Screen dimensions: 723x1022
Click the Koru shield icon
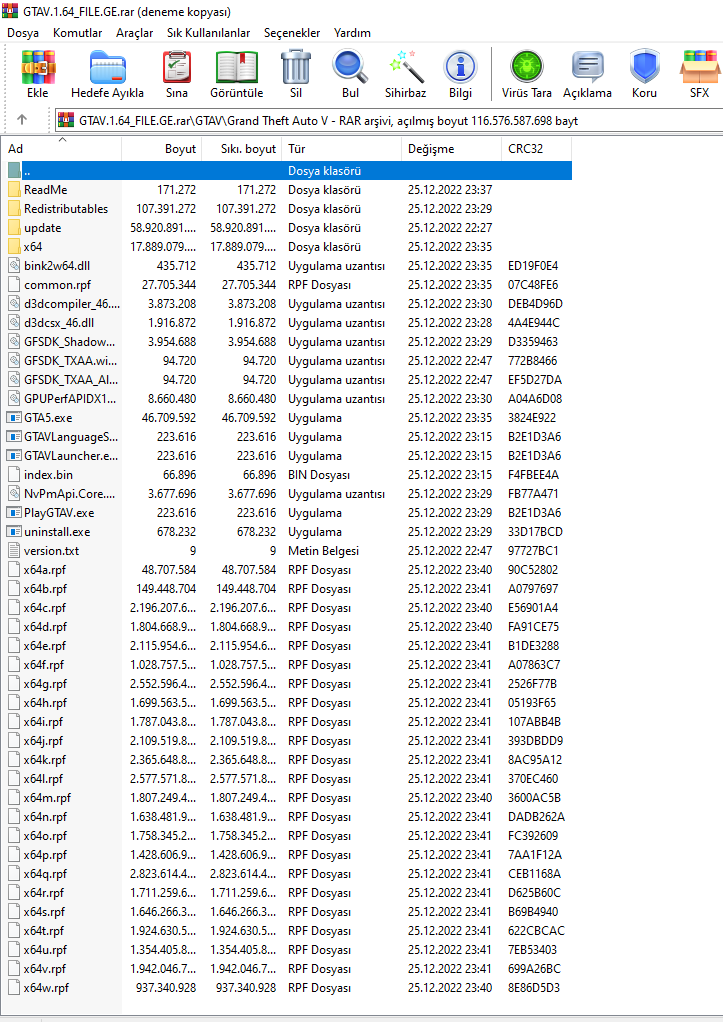pyautogui.click(x=644, y=67)
